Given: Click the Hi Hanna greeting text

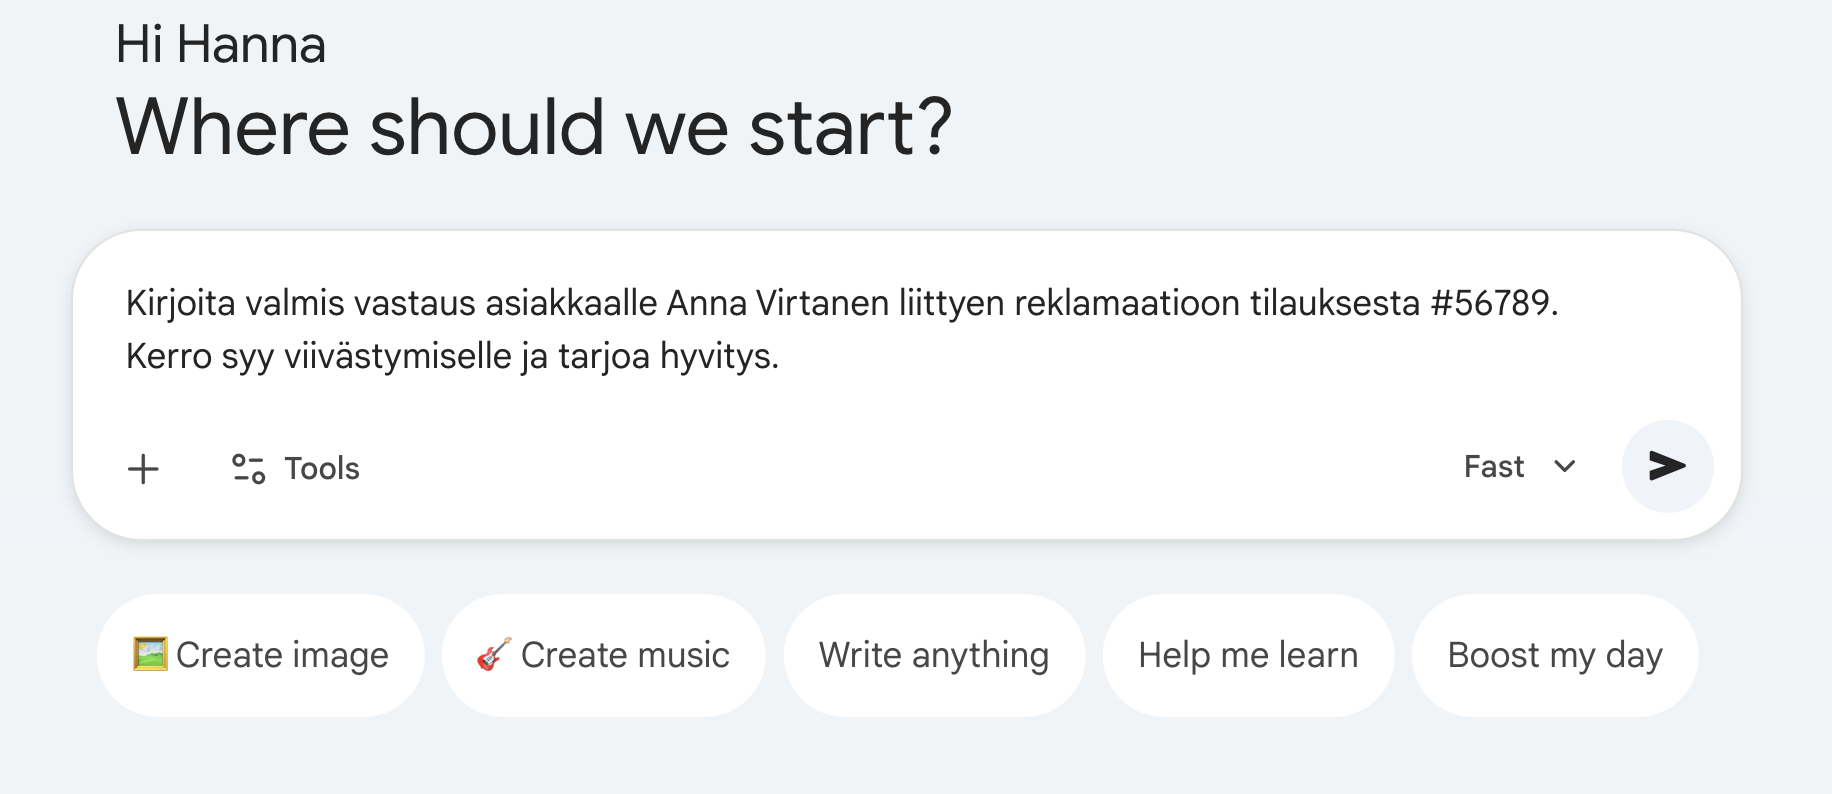Looking at the screenshot, I should pos(221,45).
